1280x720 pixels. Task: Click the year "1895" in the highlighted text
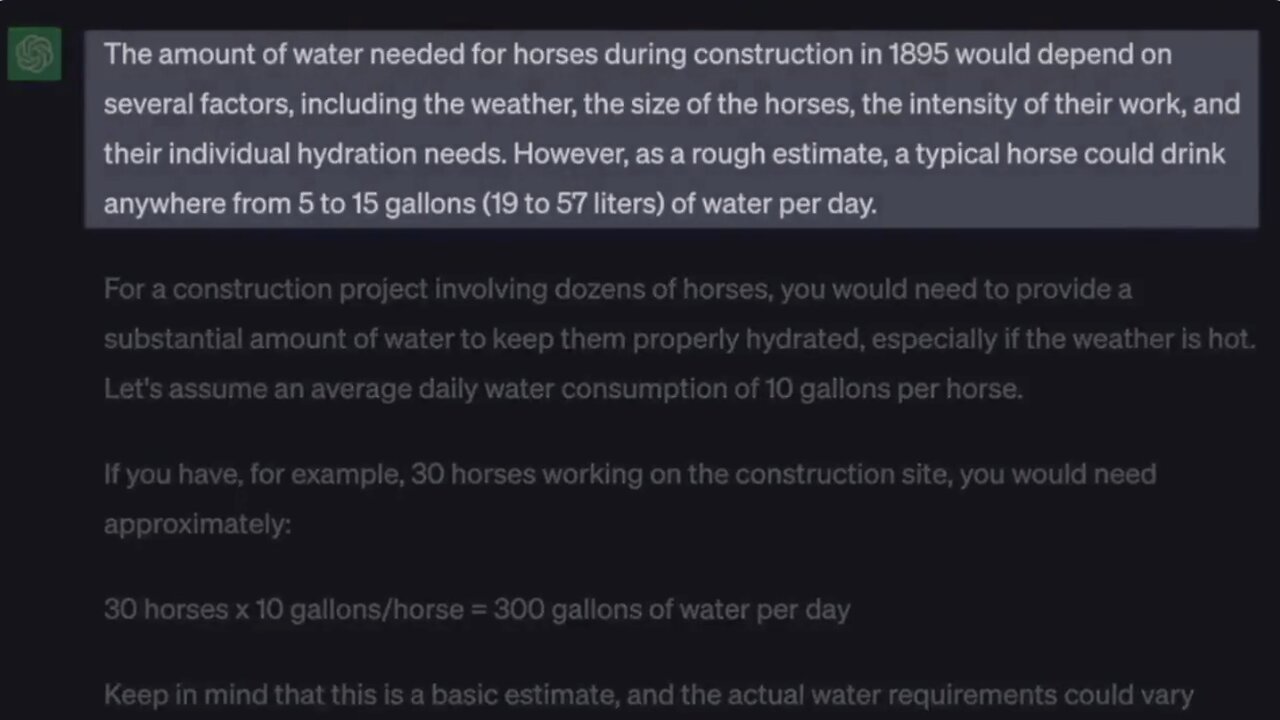(x=918, y=54)
